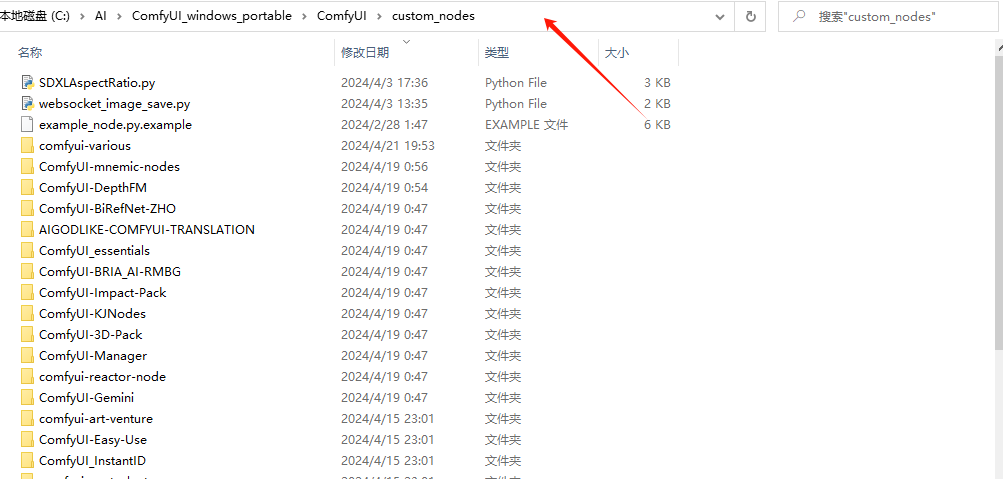
Task: Click the EXAMPLE 文件 type cell
Action: coord(526,125)
